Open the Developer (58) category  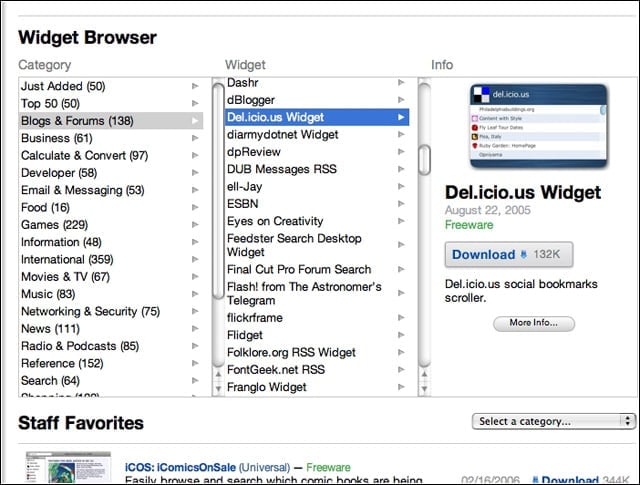[111, 173]
